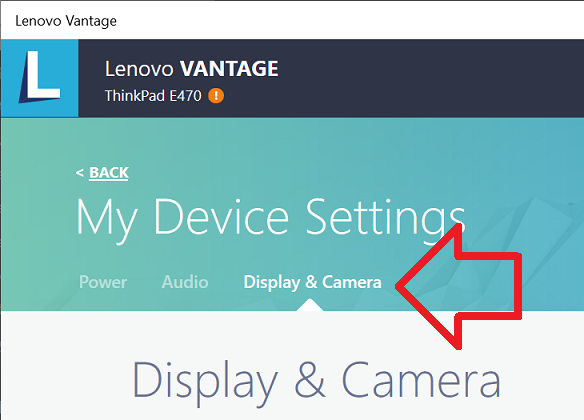Switch to the Audio tab
This screenshot has width=584, height=420.
[x=185, y=282]
